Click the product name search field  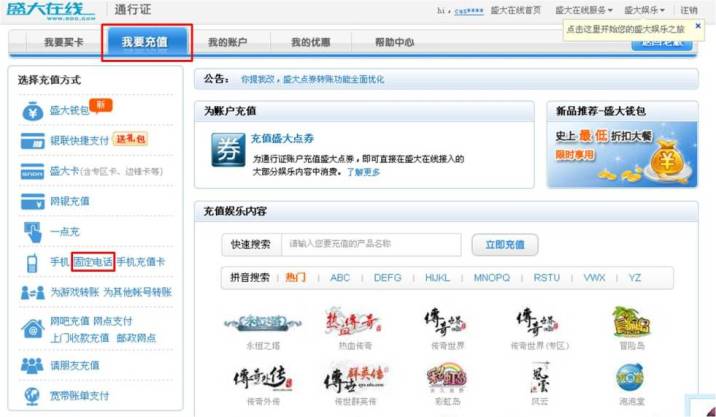tap(371, 244)
